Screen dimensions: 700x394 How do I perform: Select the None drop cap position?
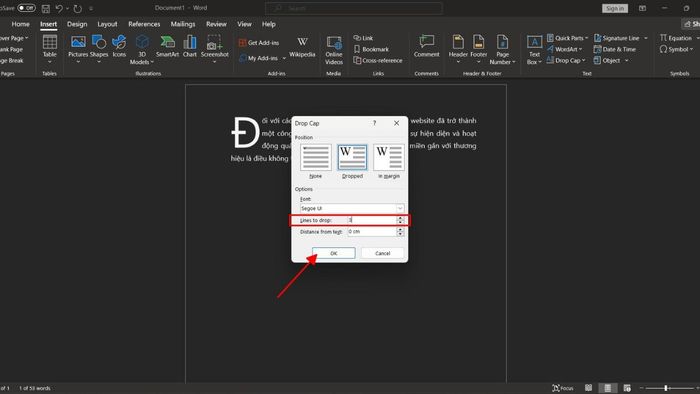pyautogui.click(x=316, y=162)
